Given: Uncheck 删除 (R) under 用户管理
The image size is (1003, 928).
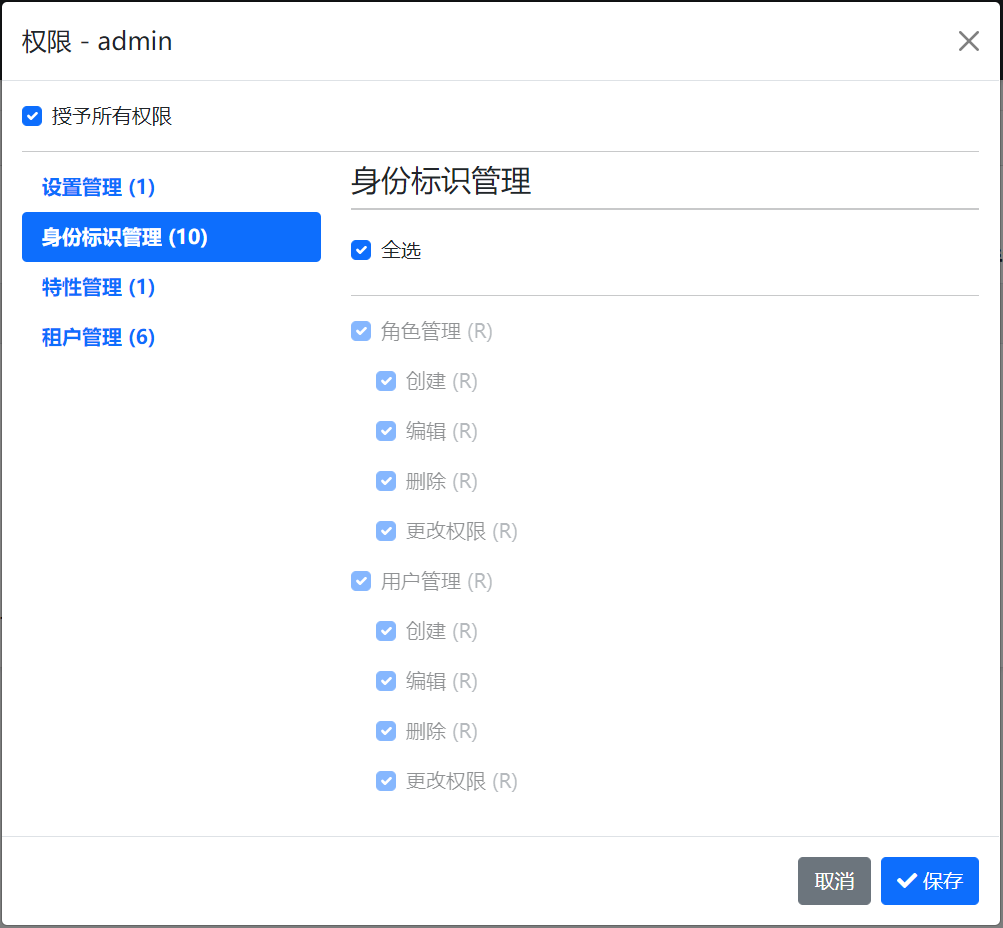Looking at the screenshot, I should coord(386,731).
